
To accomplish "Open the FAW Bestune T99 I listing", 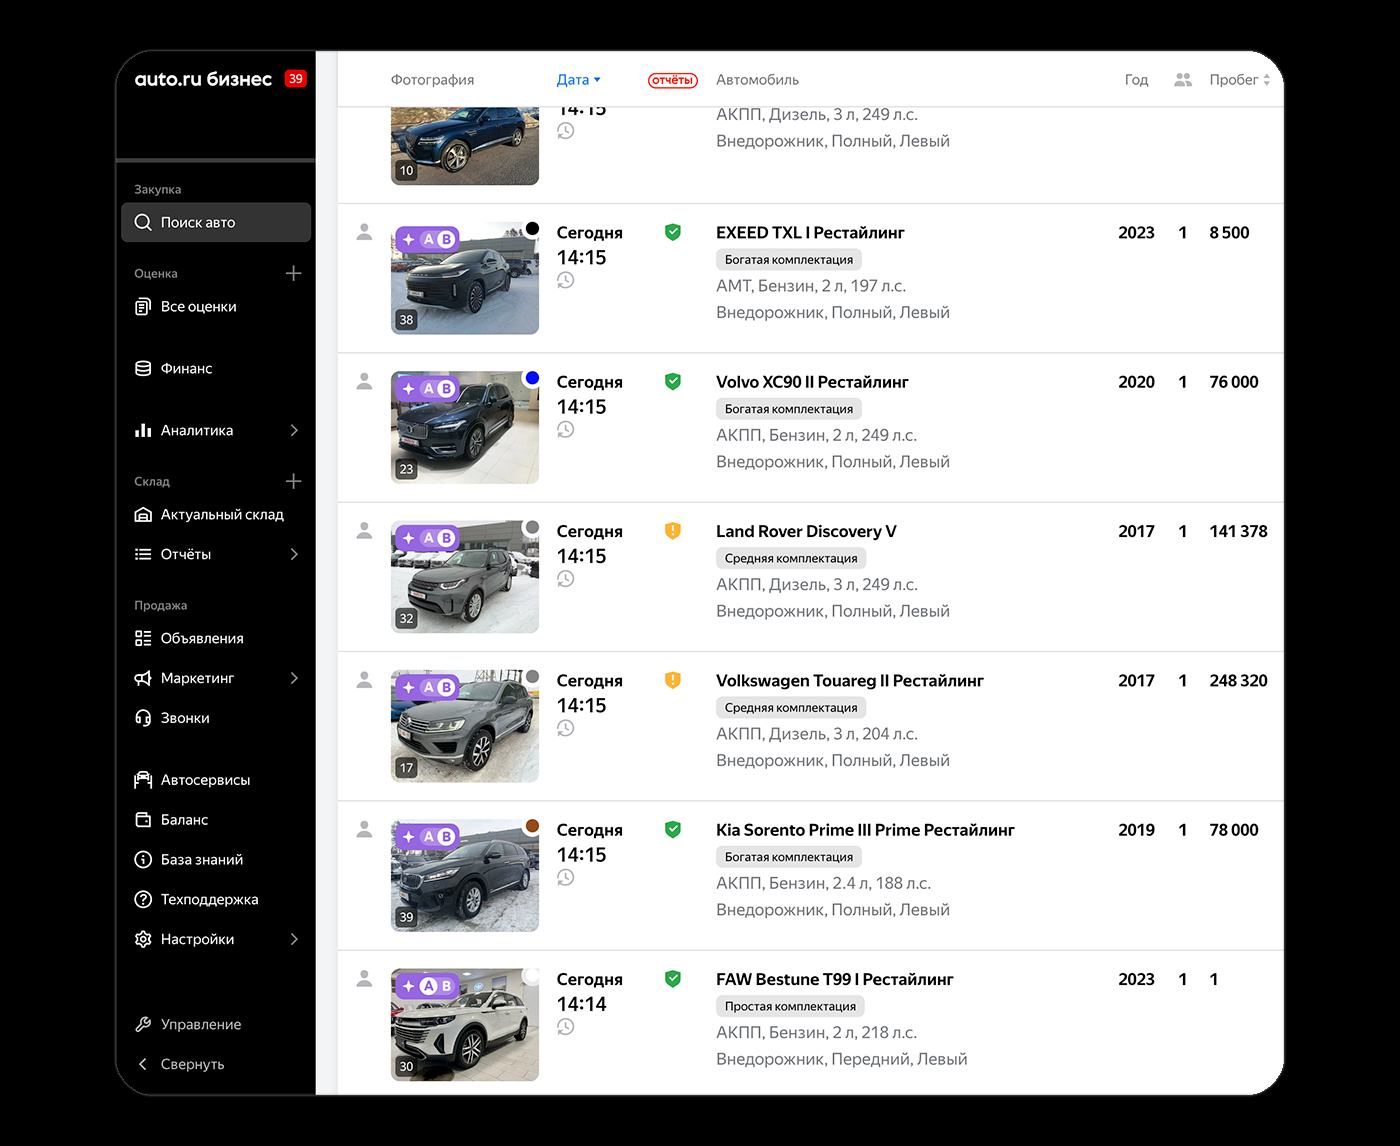I will point(835,979).
